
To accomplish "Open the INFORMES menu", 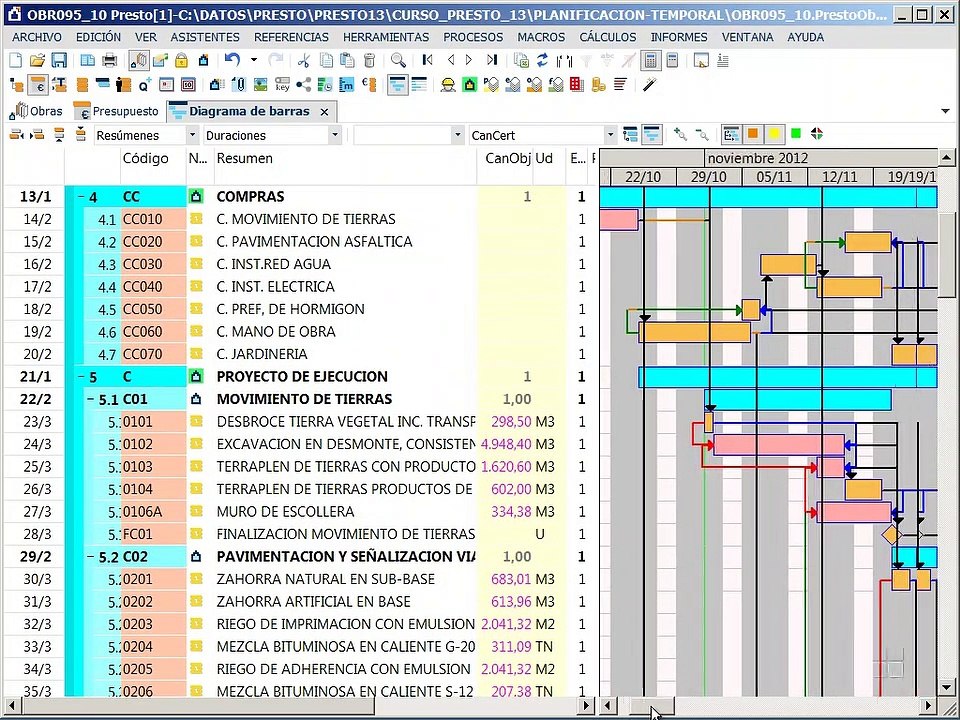I will click(679, 37).
